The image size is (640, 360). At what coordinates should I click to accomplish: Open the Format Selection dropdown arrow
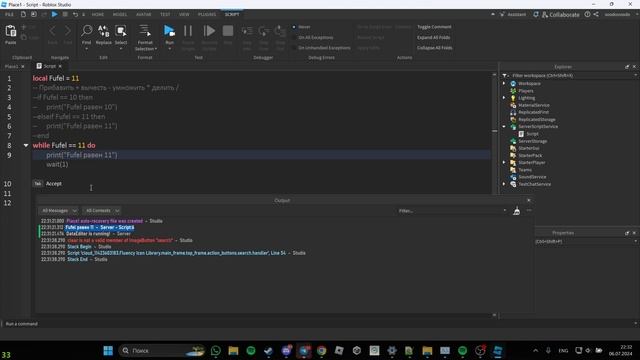pyautogui.click(x=156, y=49)
